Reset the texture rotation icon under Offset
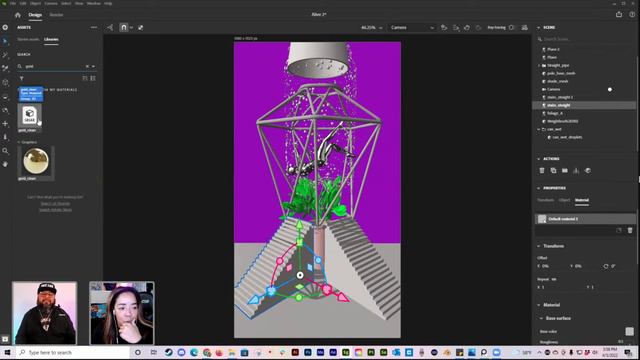640x360 pixels. pyautogui.click(x=606, y=266)
